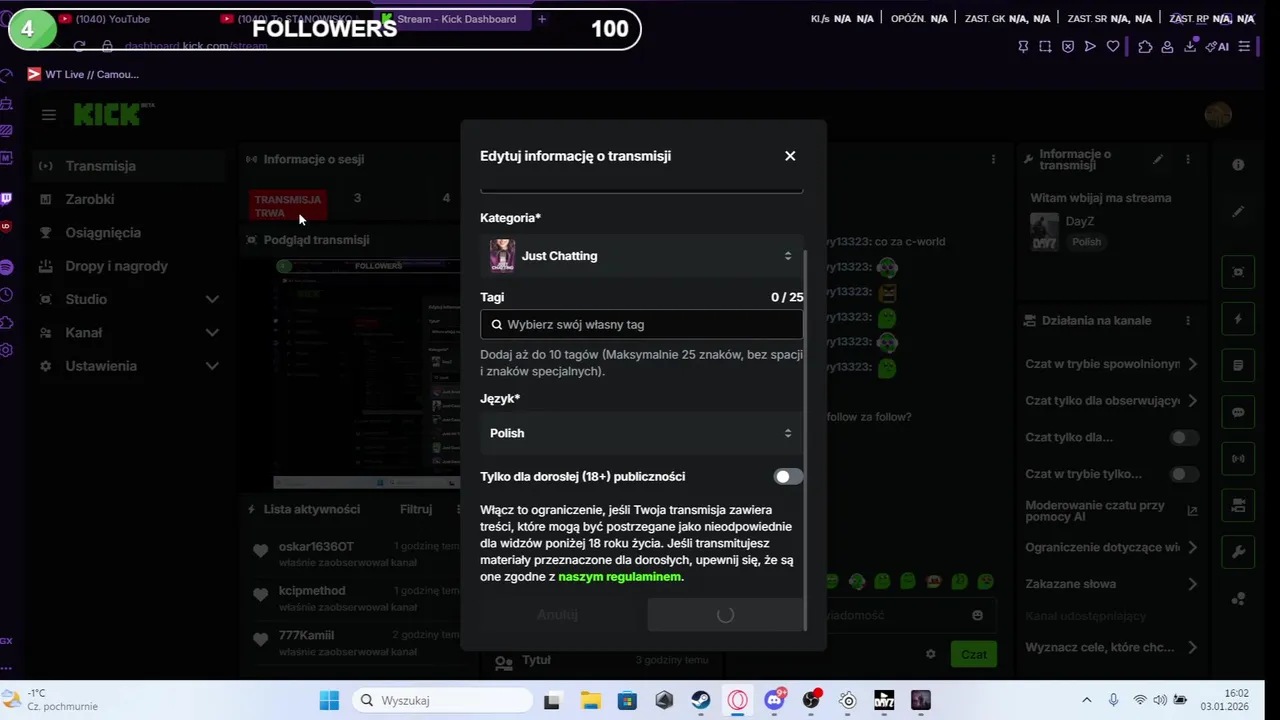Open the hamburger menu next to Kick logo
The image size is (1280, 720).
point(48,115)
